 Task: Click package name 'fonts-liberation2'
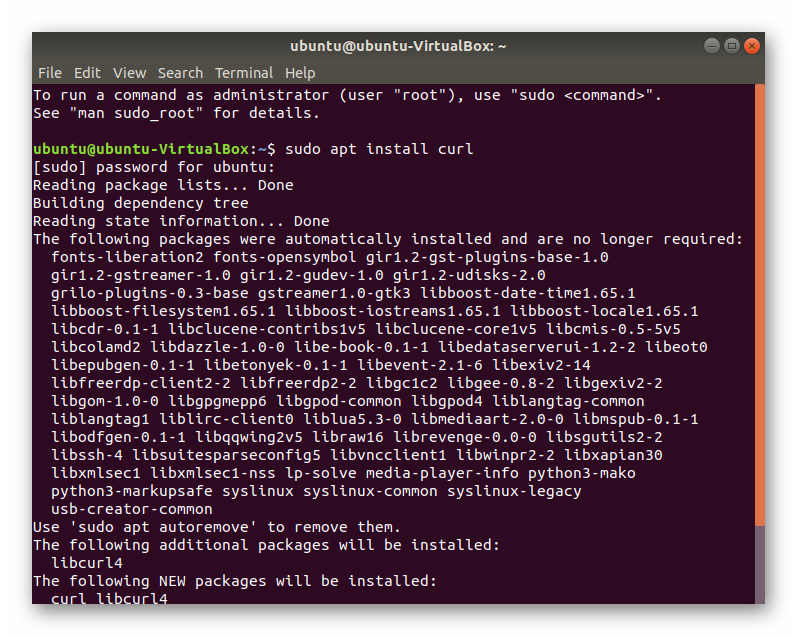coord(127,257)
